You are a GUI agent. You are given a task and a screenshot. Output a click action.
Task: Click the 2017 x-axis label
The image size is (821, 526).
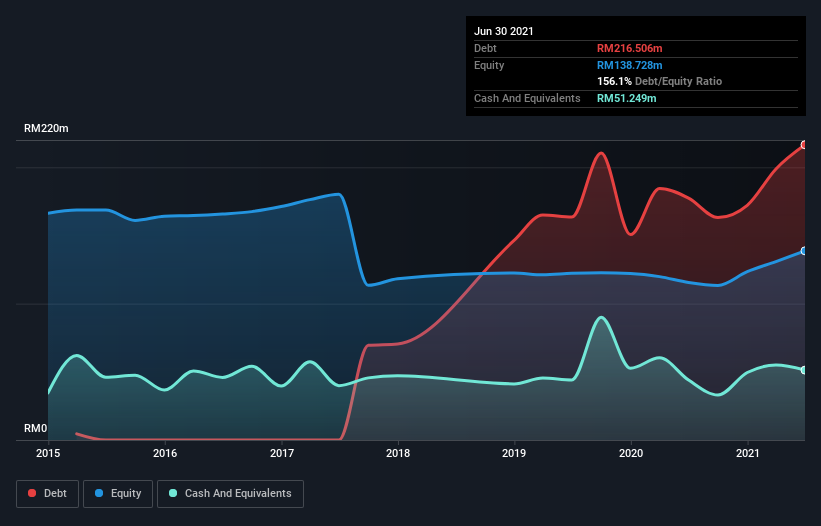[282, 453]
